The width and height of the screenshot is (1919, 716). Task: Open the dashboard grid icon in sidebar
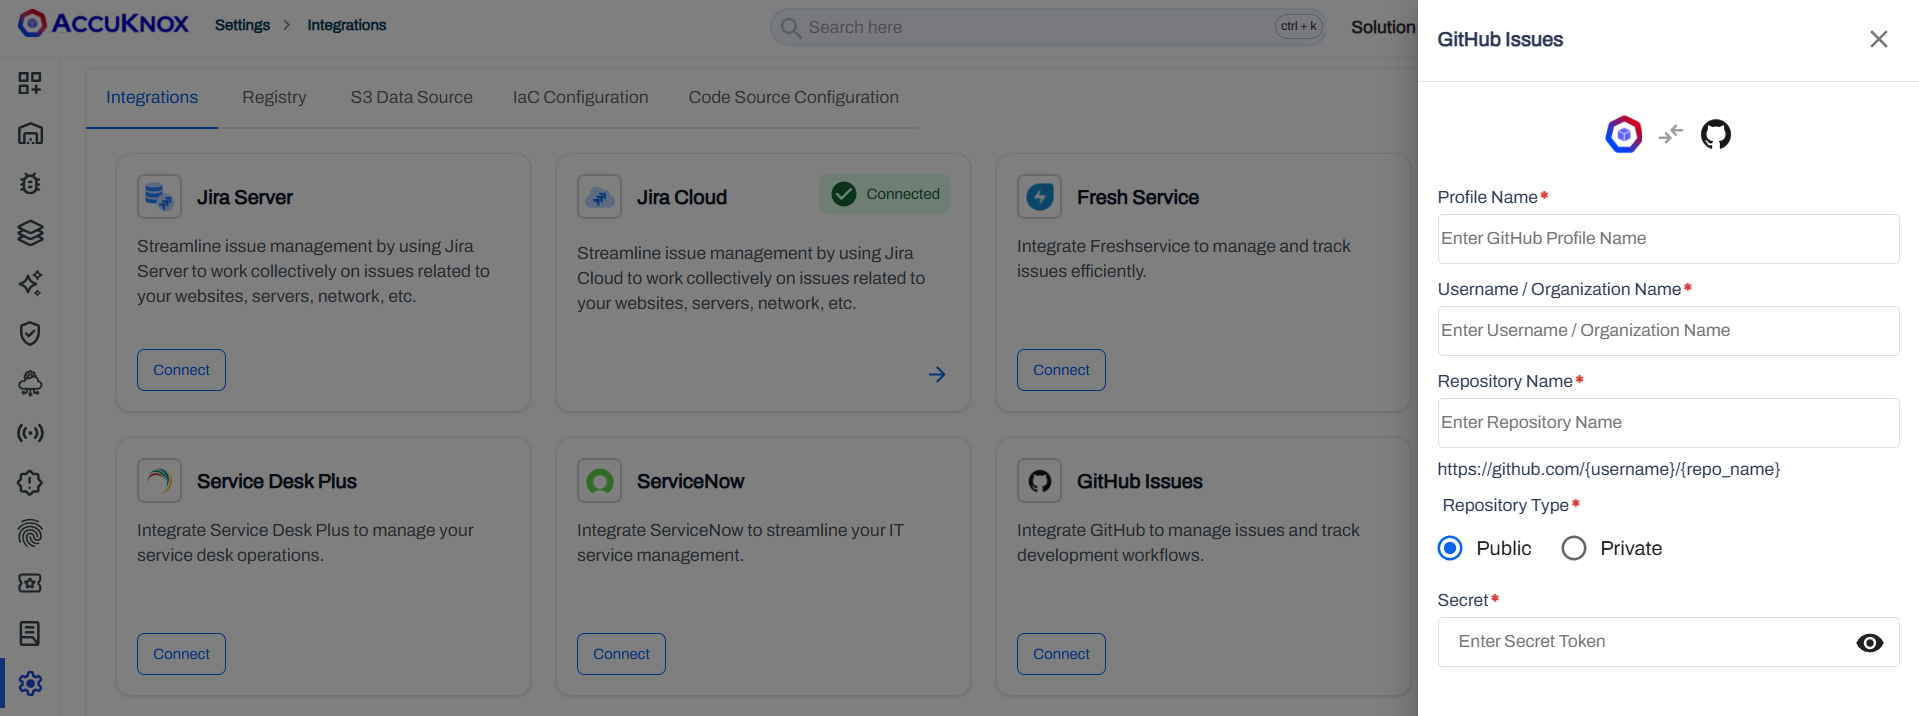(x=30, y=83)
